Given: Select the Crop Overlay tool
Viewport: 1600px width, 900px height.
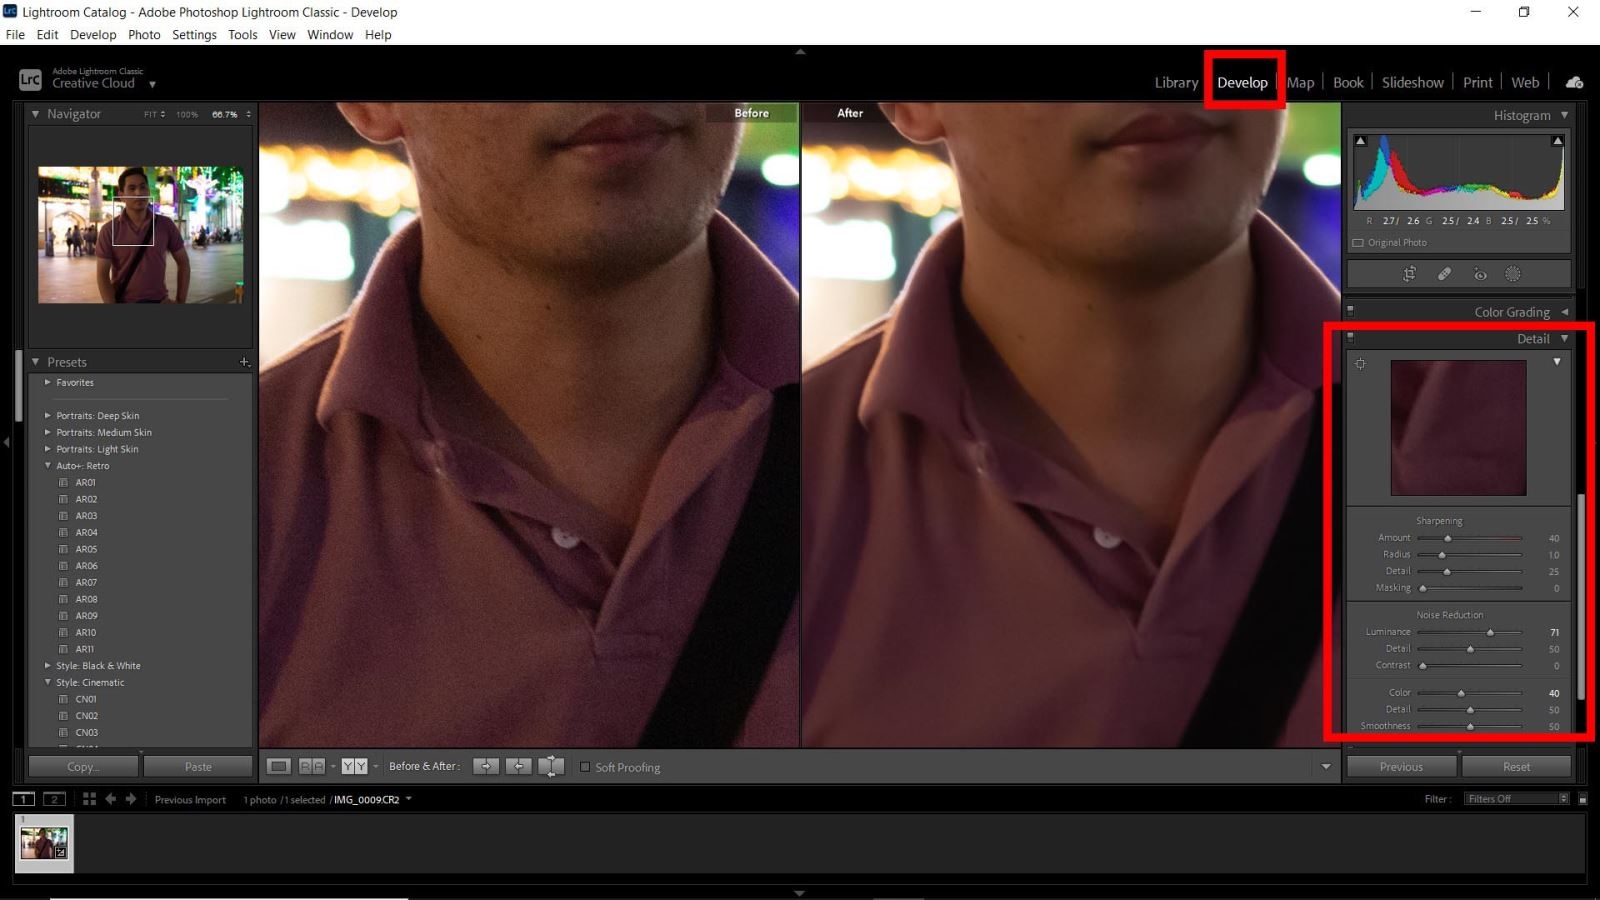Looking at the screenshot, I should point(1409,273).
